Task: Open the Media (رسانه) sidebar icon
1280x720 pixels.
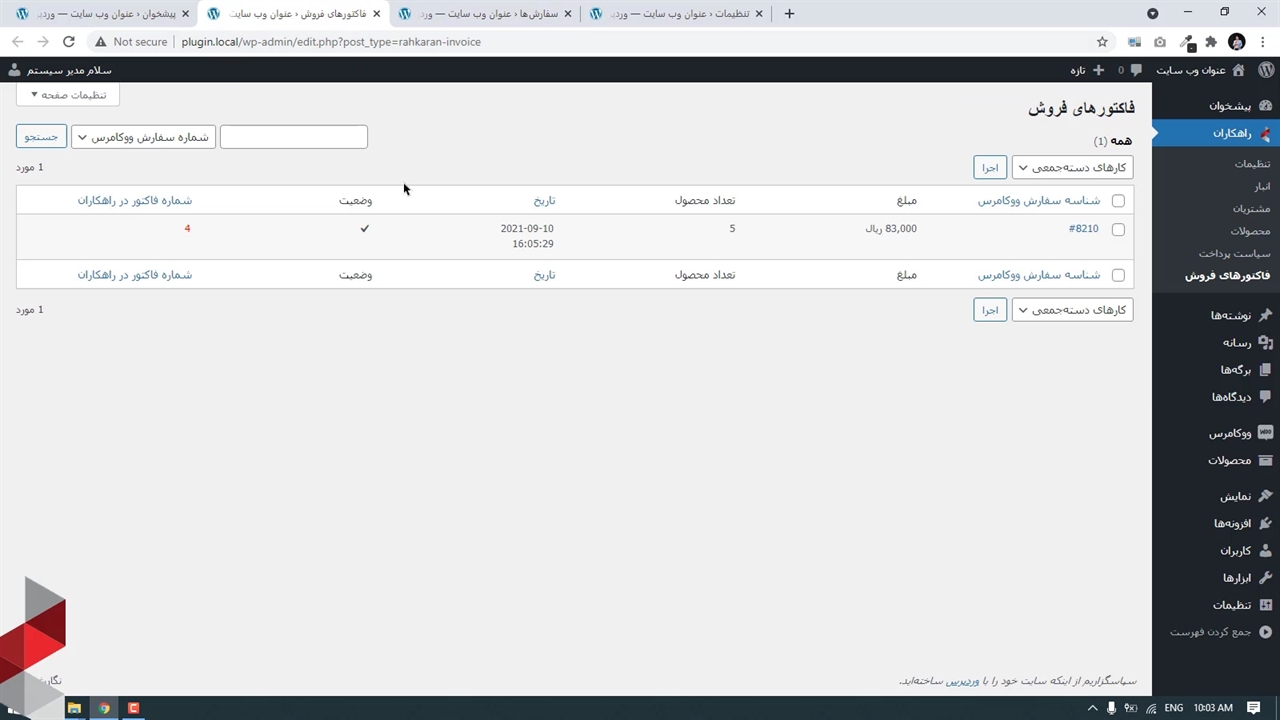Action: (1265, 343)
